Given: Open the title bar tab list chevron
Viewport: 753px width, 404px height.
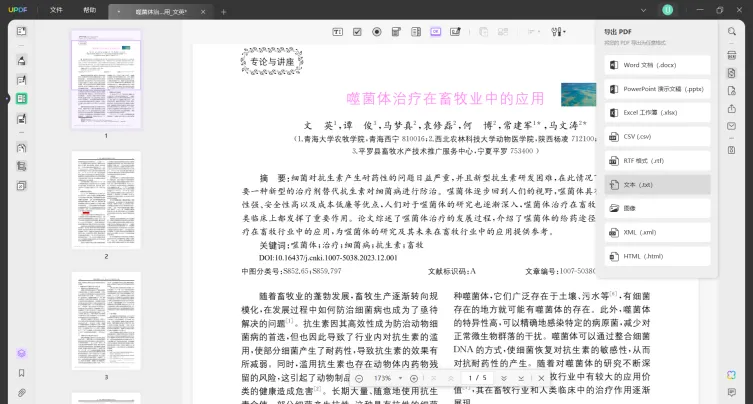Looking at the screenshot, I should pos(643,10).
